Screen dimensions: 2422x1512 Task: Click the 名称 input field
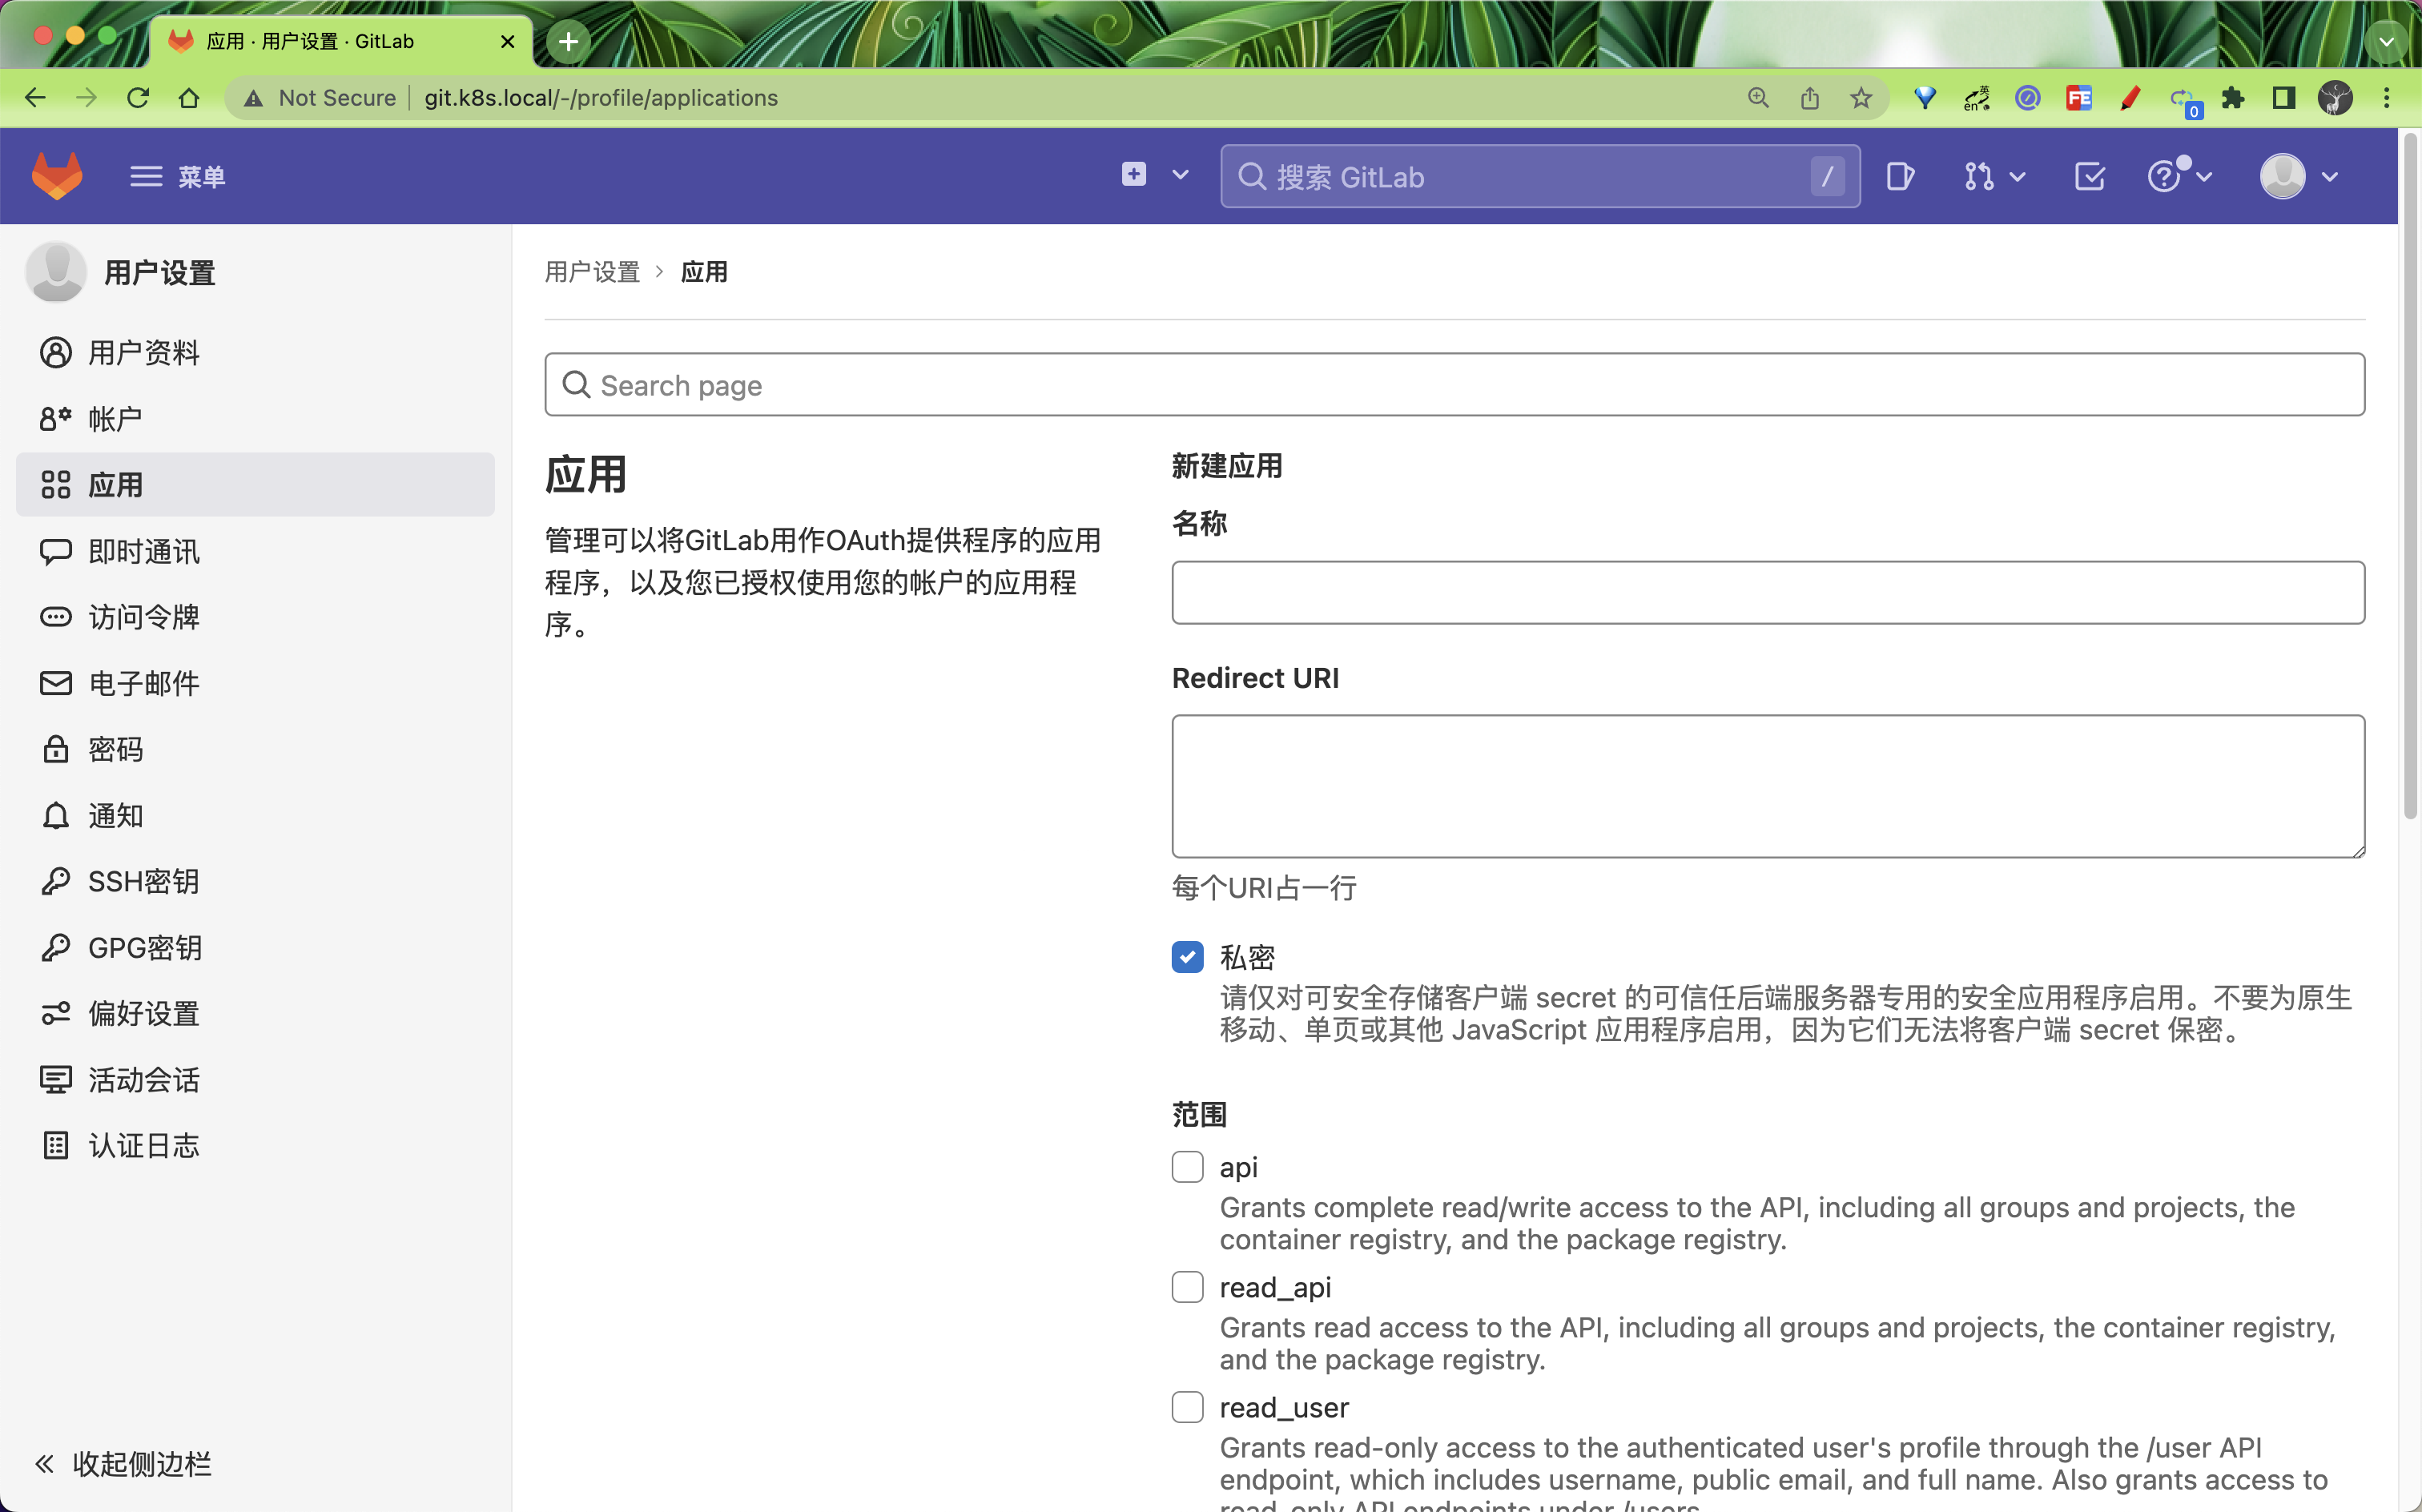tap(1768, 590)
